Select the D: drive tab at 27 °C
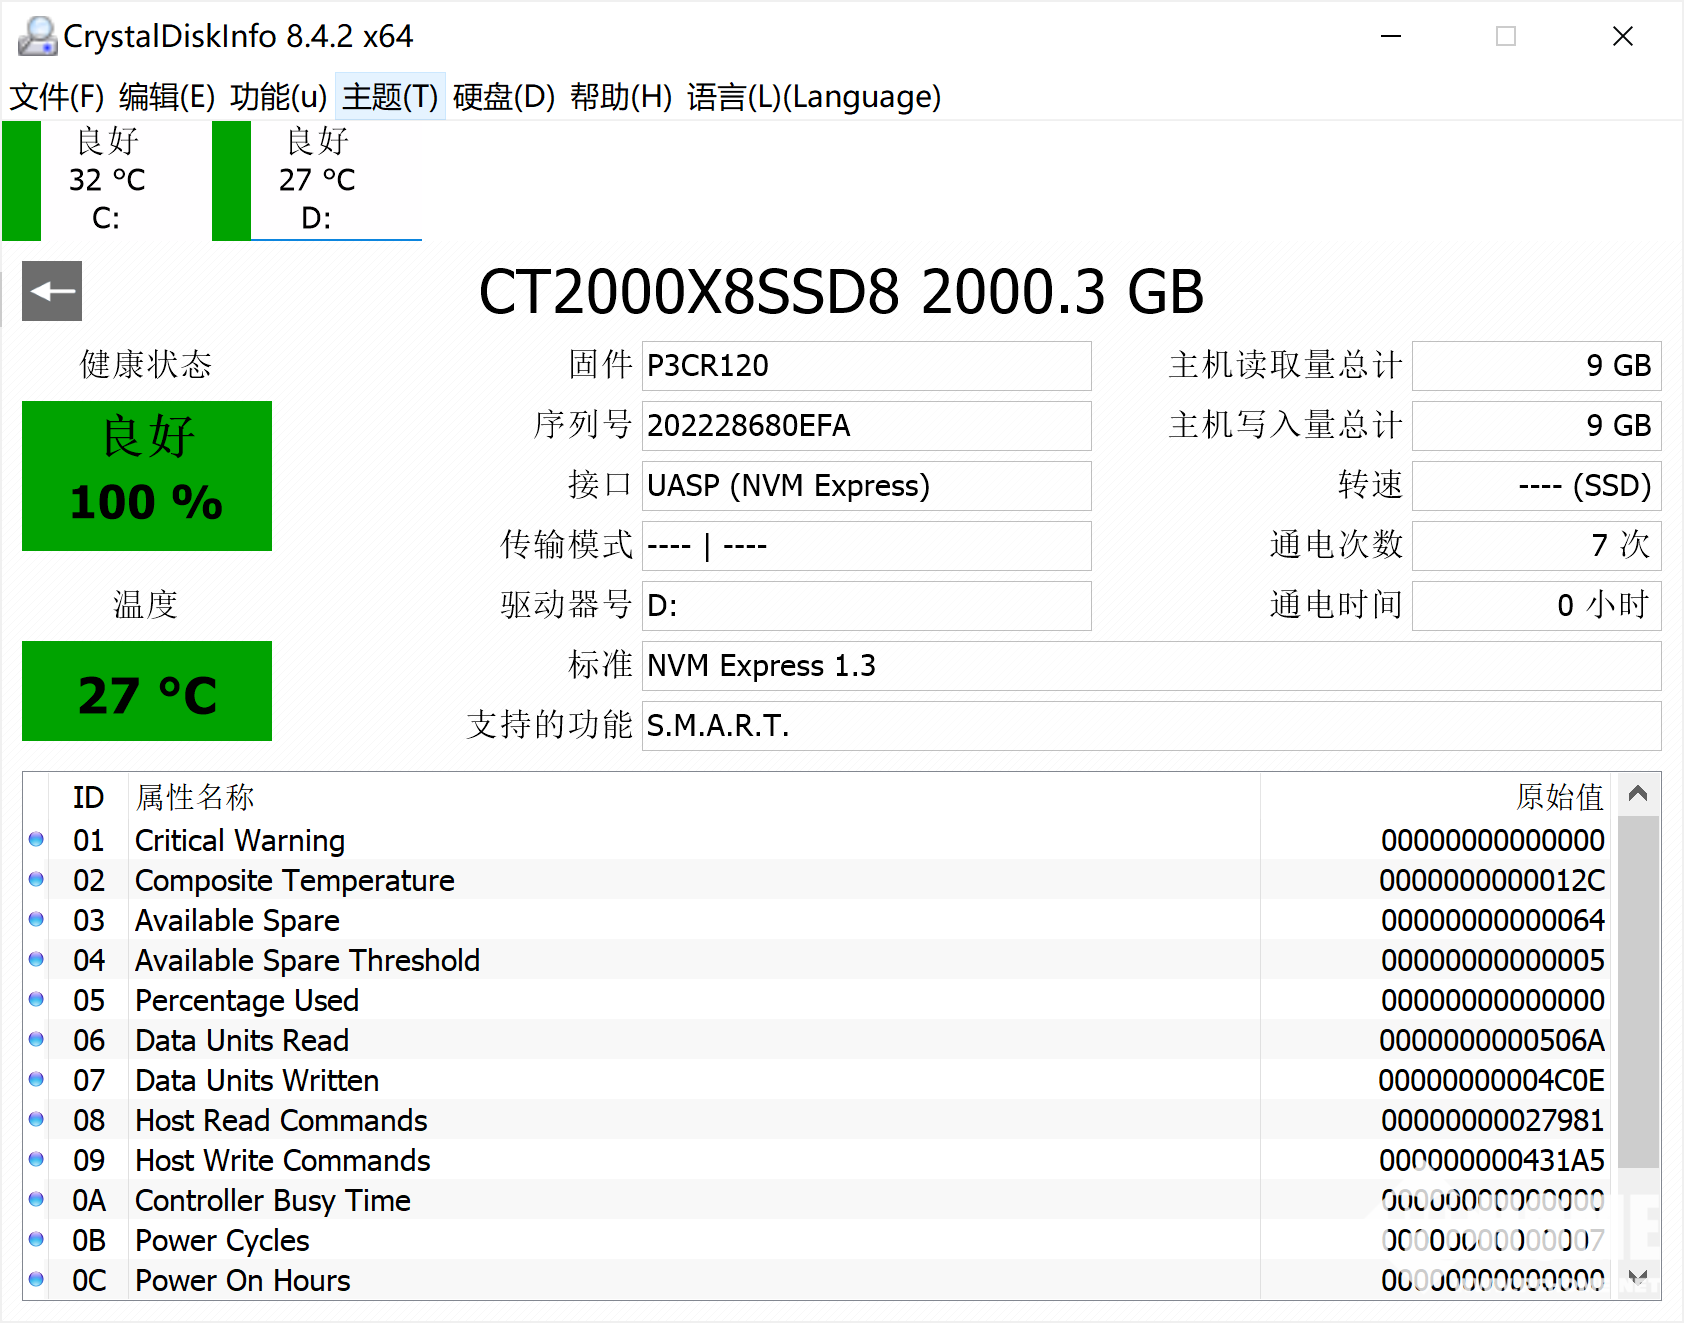The image size is (1684, 1323). [316, 181]
